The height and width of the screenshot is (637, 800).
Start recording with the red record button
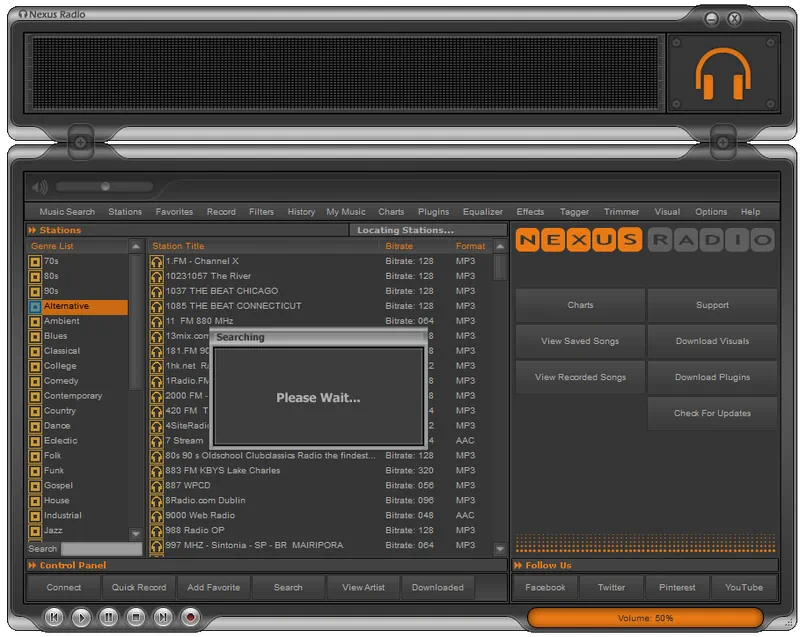[x=190, y=617]
